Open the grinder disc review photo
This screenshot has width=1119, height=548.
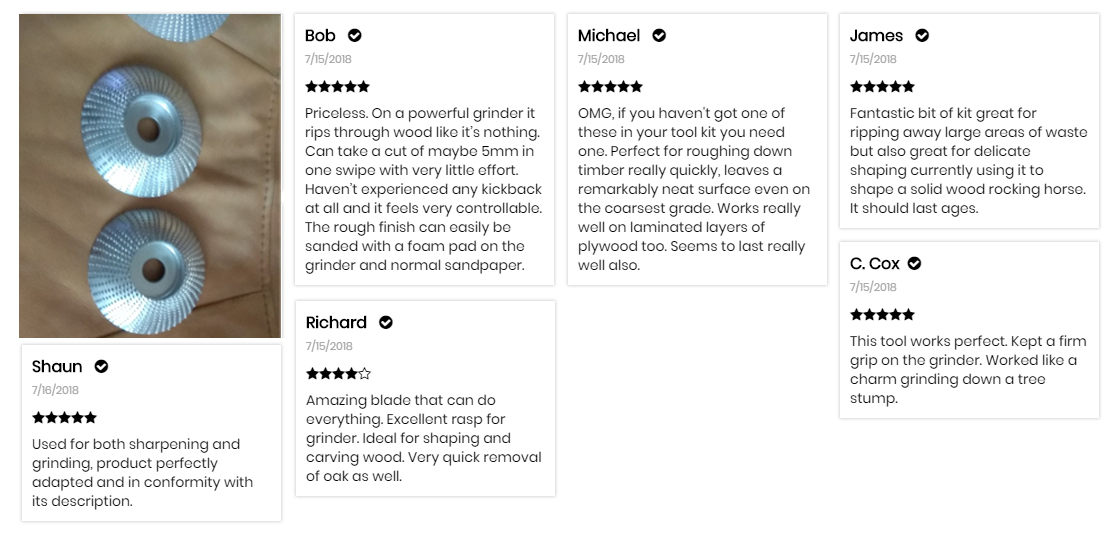coord(150,176)
